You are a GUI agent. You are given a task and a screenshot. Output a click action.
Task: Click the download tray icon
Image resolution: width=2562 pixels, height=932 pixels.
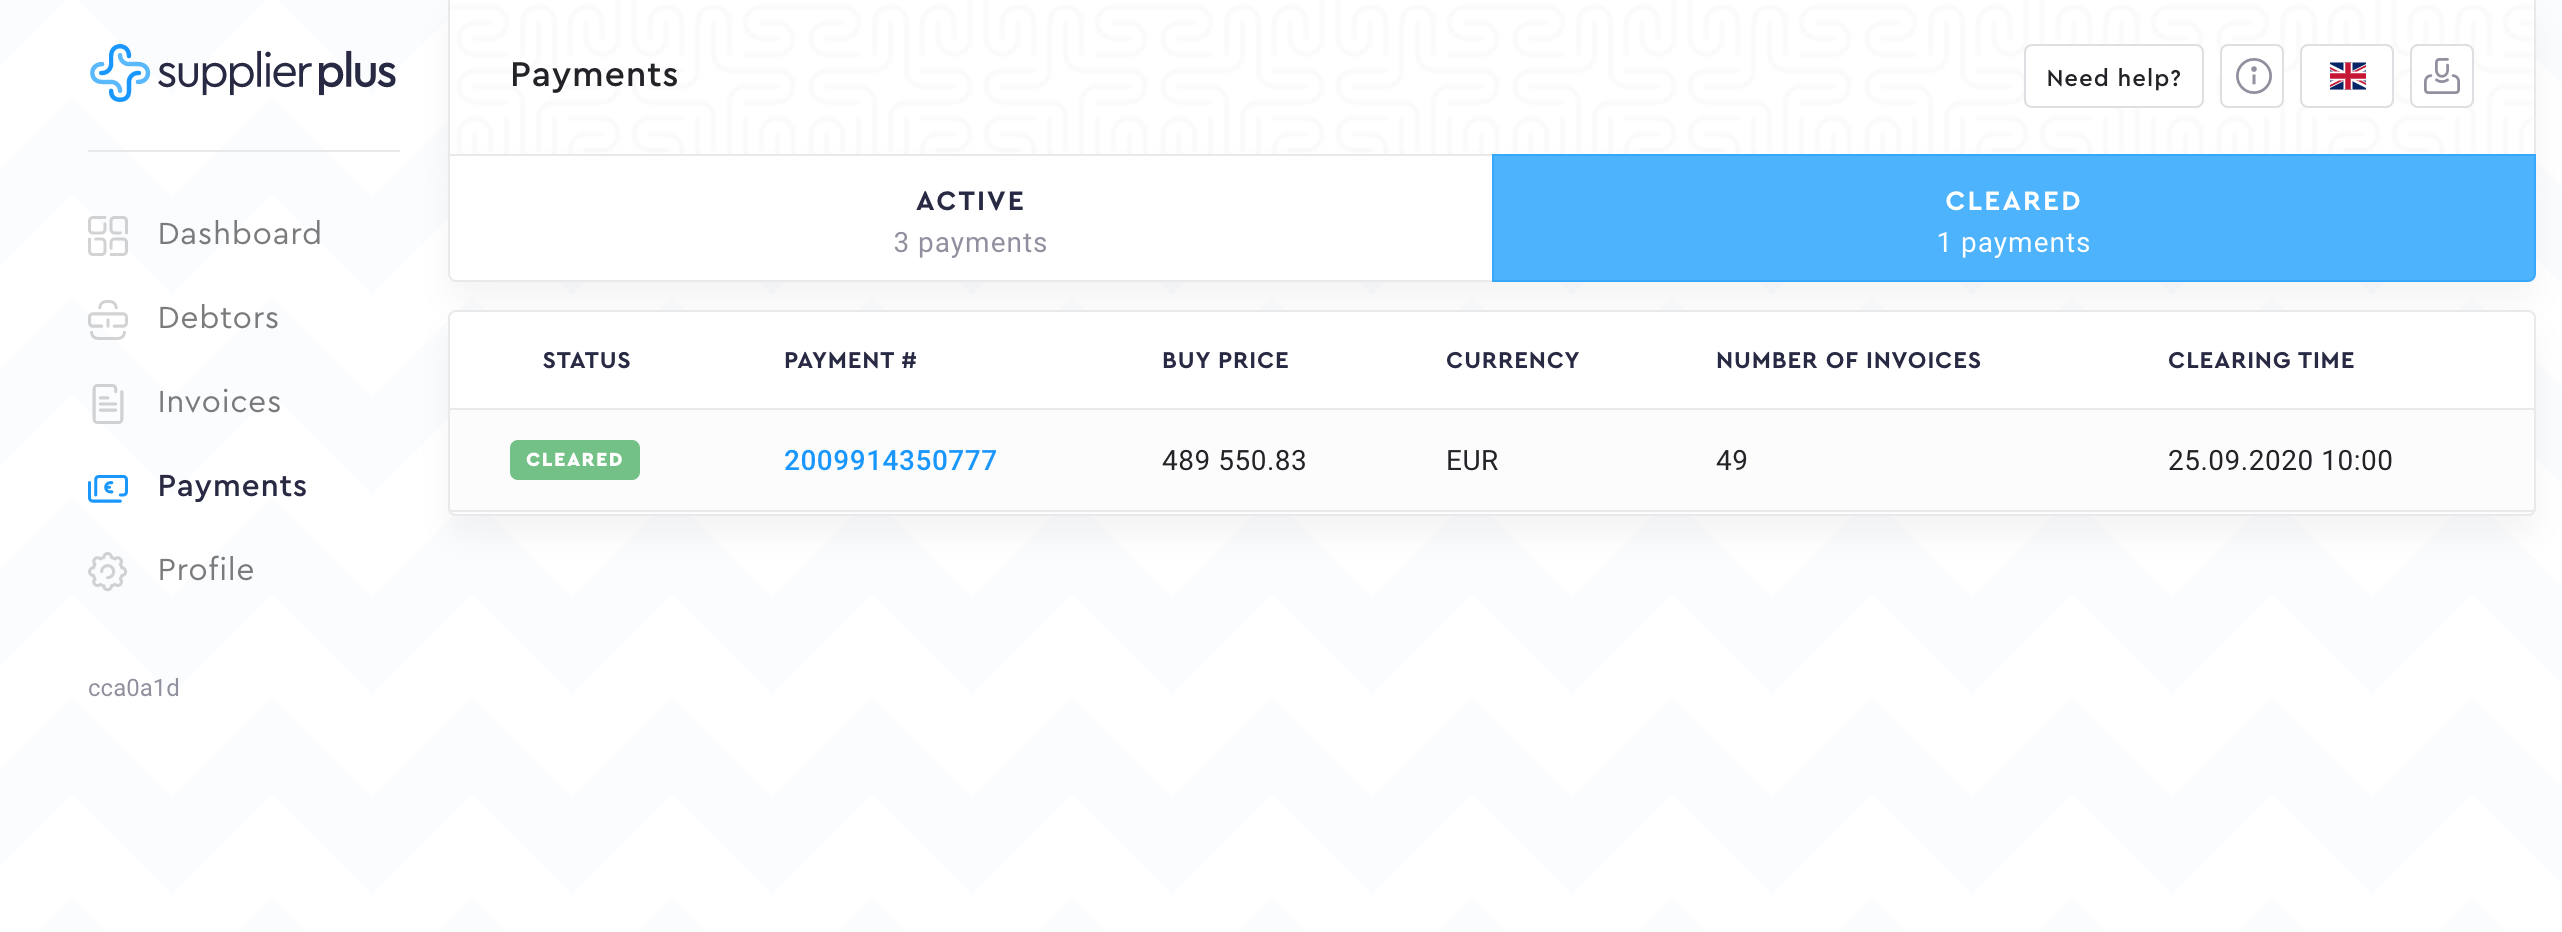(x=2441, y=77)
